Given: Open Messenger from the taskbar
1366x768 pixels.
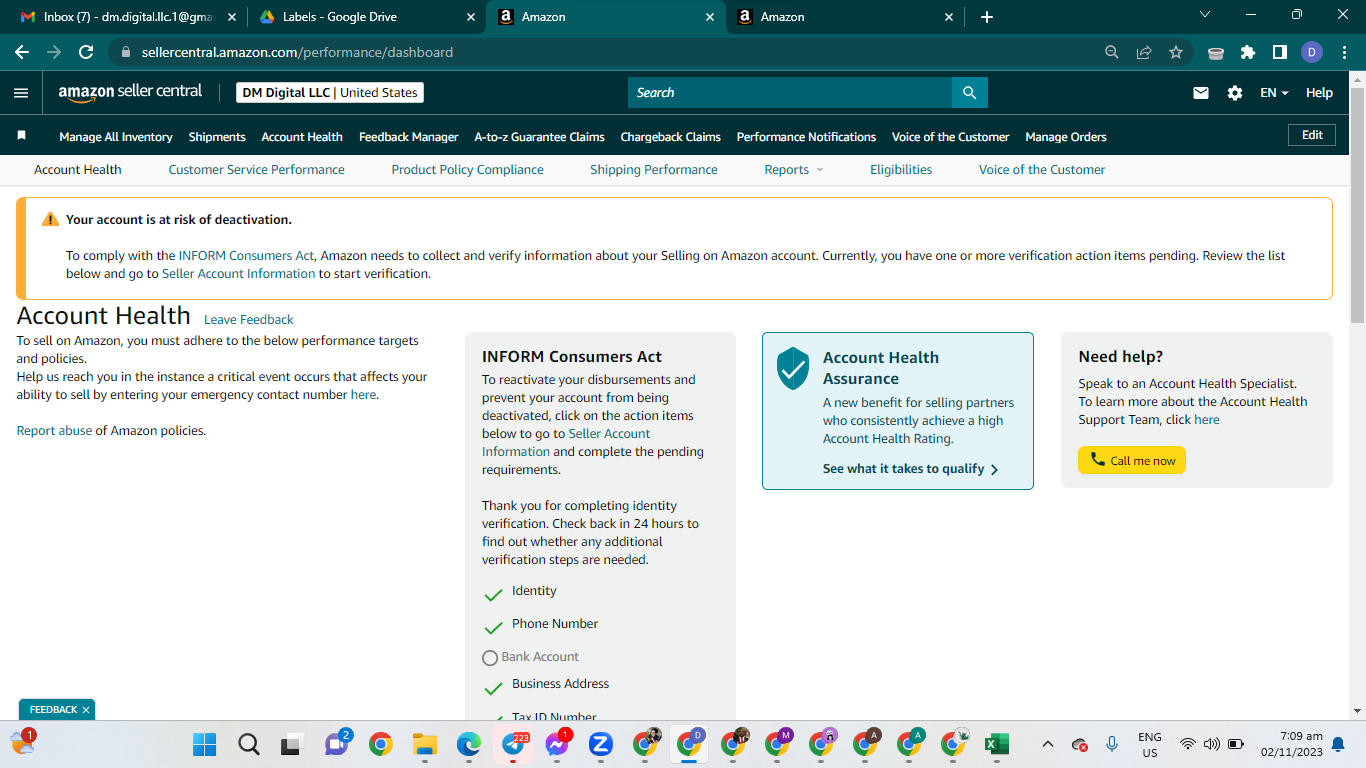Looking at the screenshot, I should tap(557, 744).
